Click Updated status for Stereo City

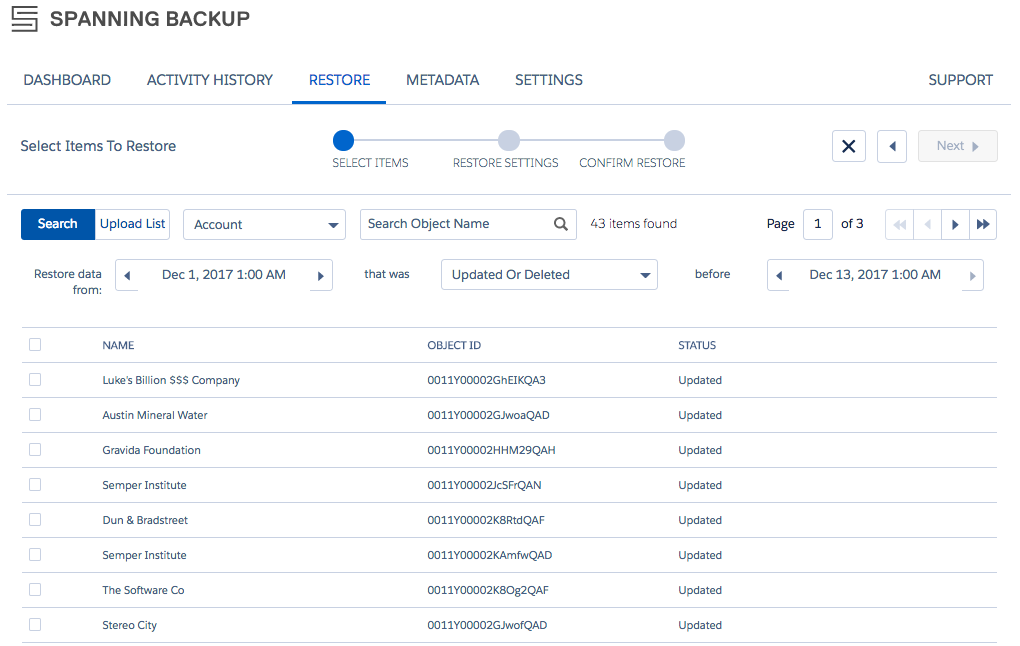[x=700, y=625]
